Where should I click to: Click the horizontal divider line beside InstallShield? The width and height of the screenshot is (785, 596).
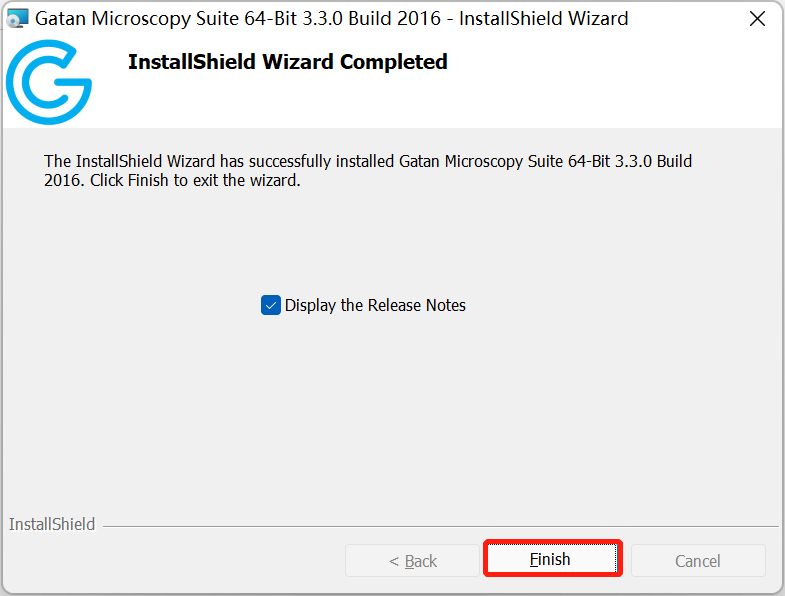point(441,526)
